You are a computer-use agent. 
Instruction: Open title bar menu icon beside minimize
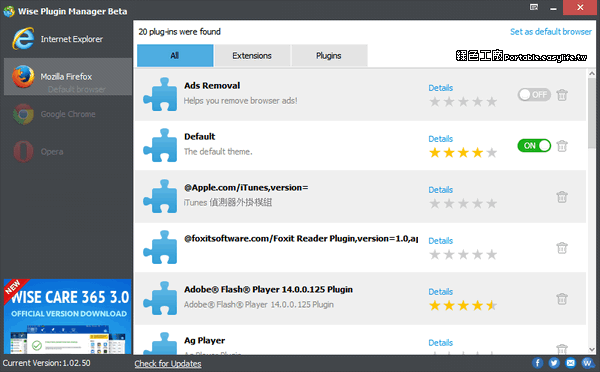[534, 7]
